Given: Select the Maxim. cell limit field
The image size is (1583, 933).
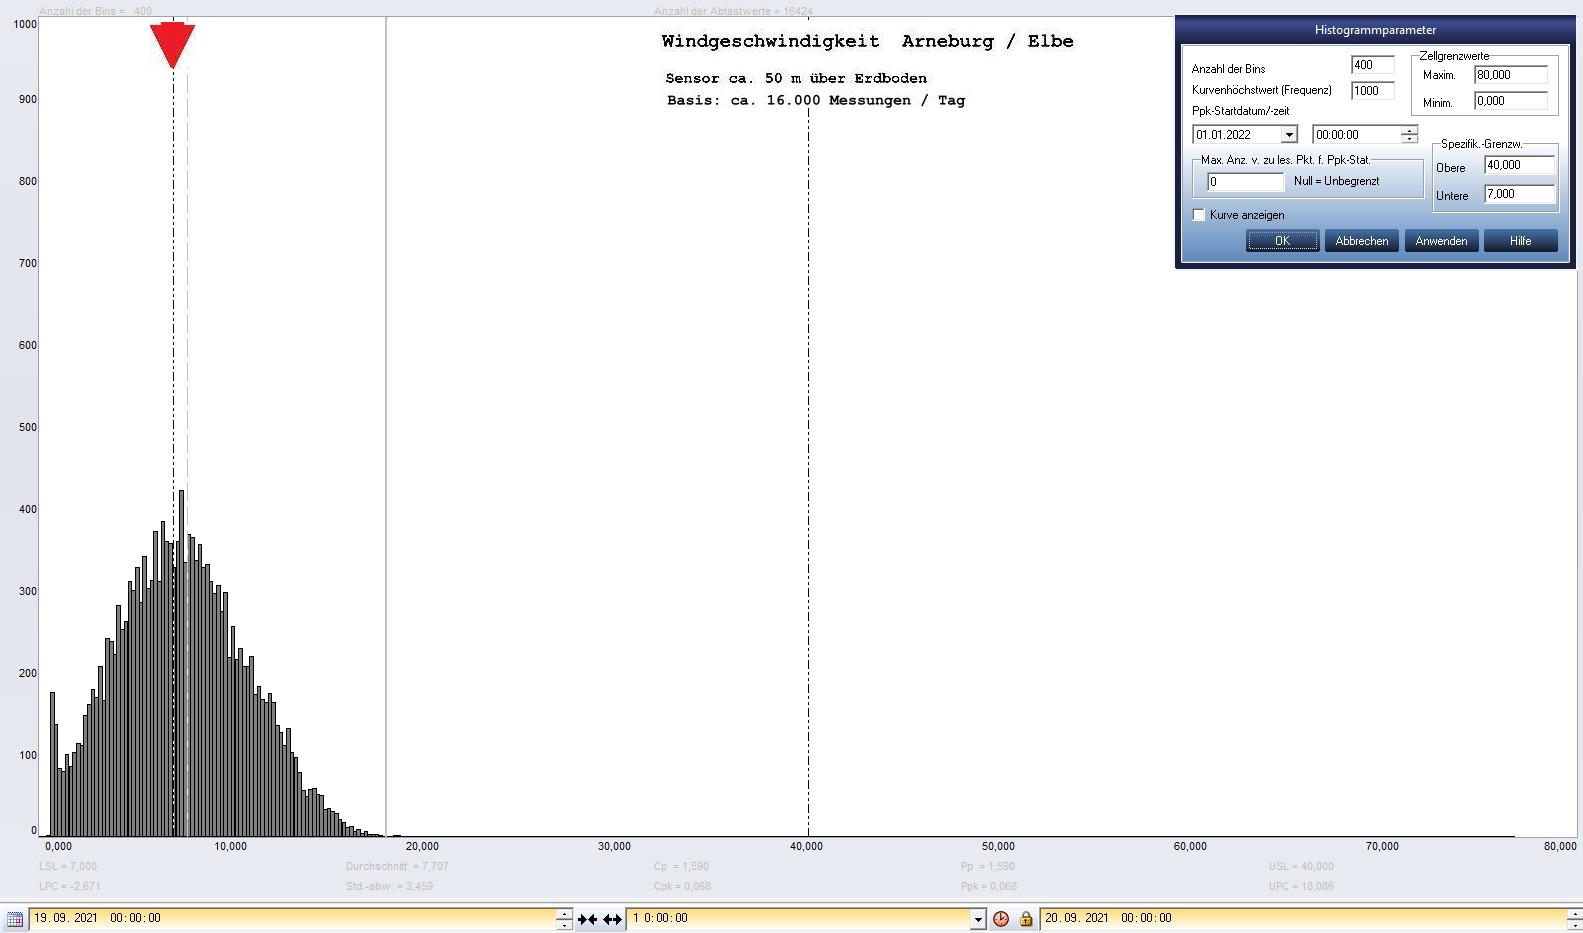Looking at the screenshot, I should (1510, 75).
